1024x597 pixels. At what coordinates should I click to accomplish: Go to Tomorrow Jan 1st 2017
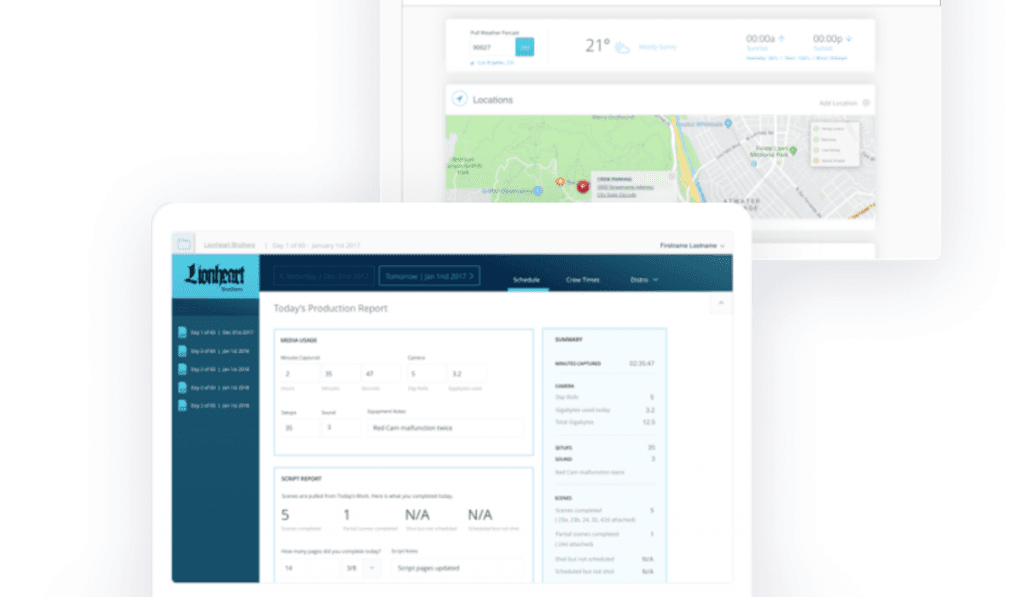tap(429, 276)
